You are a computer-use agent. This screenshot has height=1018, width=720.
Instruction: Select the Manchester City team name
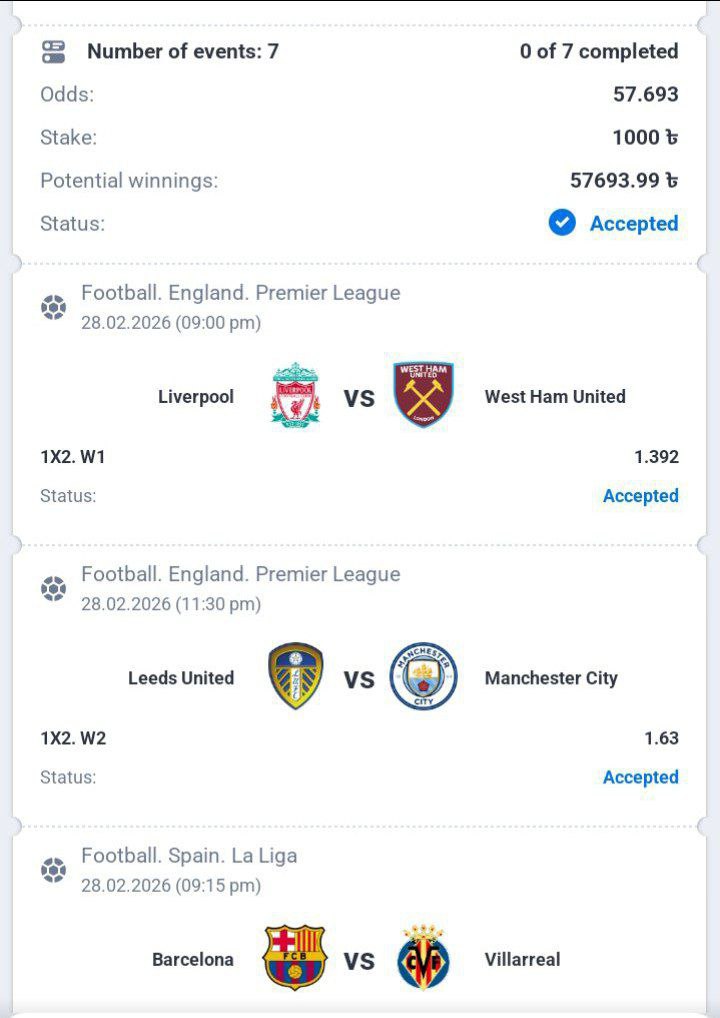[x=551, y=678]
